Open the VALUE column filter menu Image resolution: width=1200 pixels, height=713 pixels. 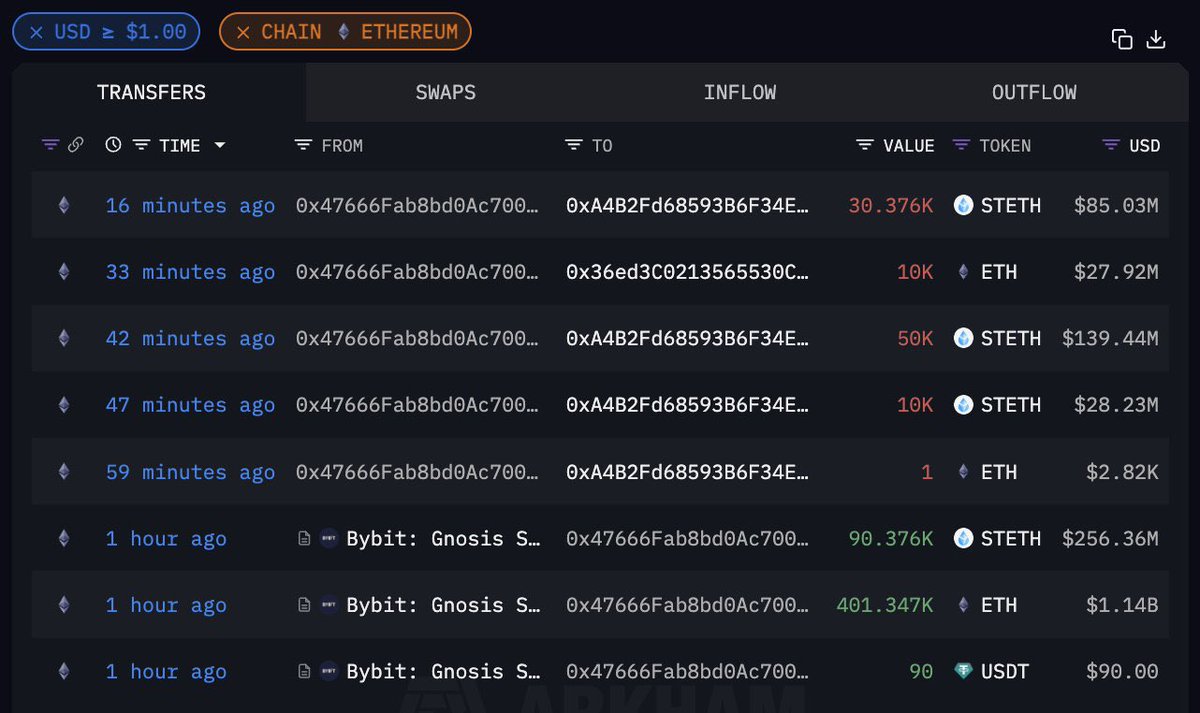pos(863,144)
